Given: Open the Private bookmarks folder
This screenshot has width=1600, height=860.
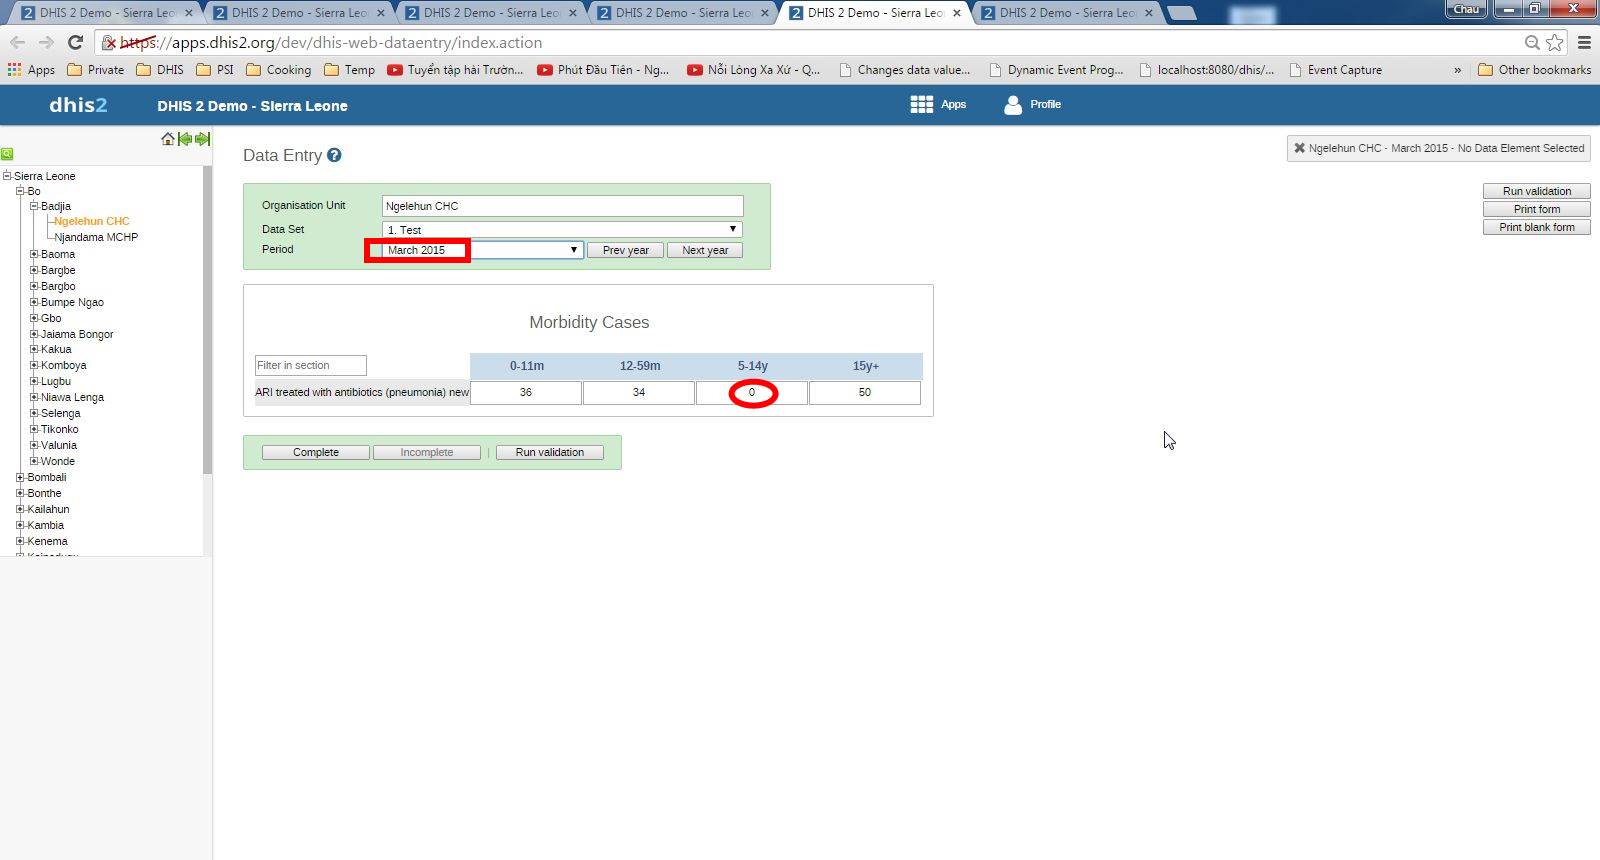Looking at the screenshot, I should pyautogui.click(x=96, y=70).
